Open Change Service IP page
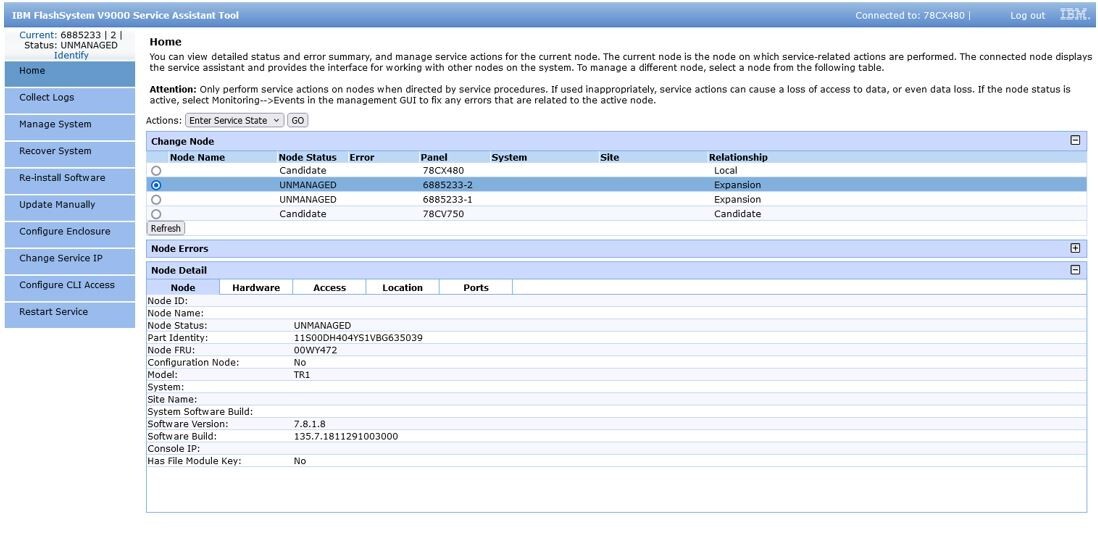This screenshot has width=1098, height=540. [x=69, y=261]
